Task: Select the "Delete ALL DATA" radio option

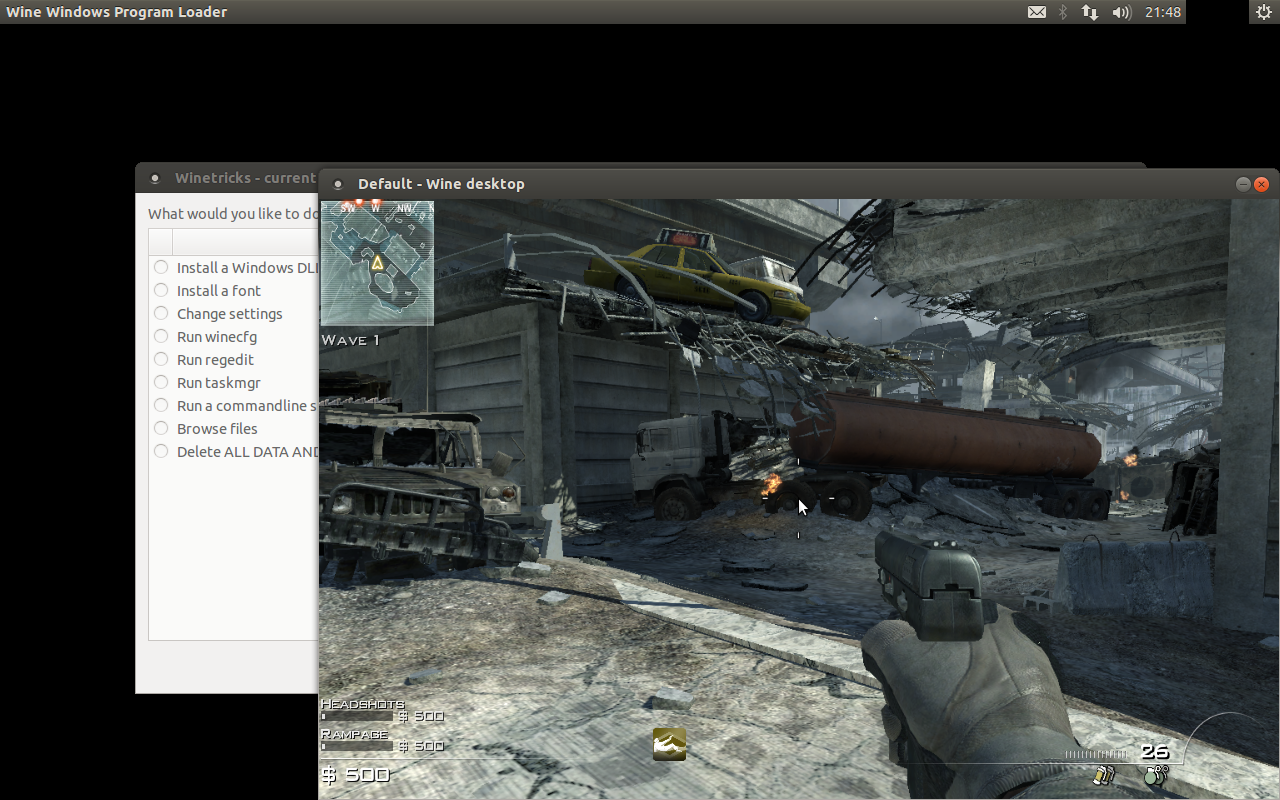Action: tap(161, 451)
